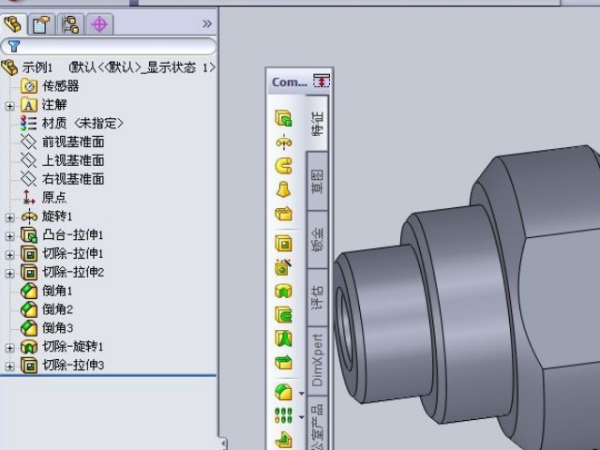This screenshot has width=600, height=450.
Task: Select the 凸台-拉伸1 feature
Action: click(73, 235)
